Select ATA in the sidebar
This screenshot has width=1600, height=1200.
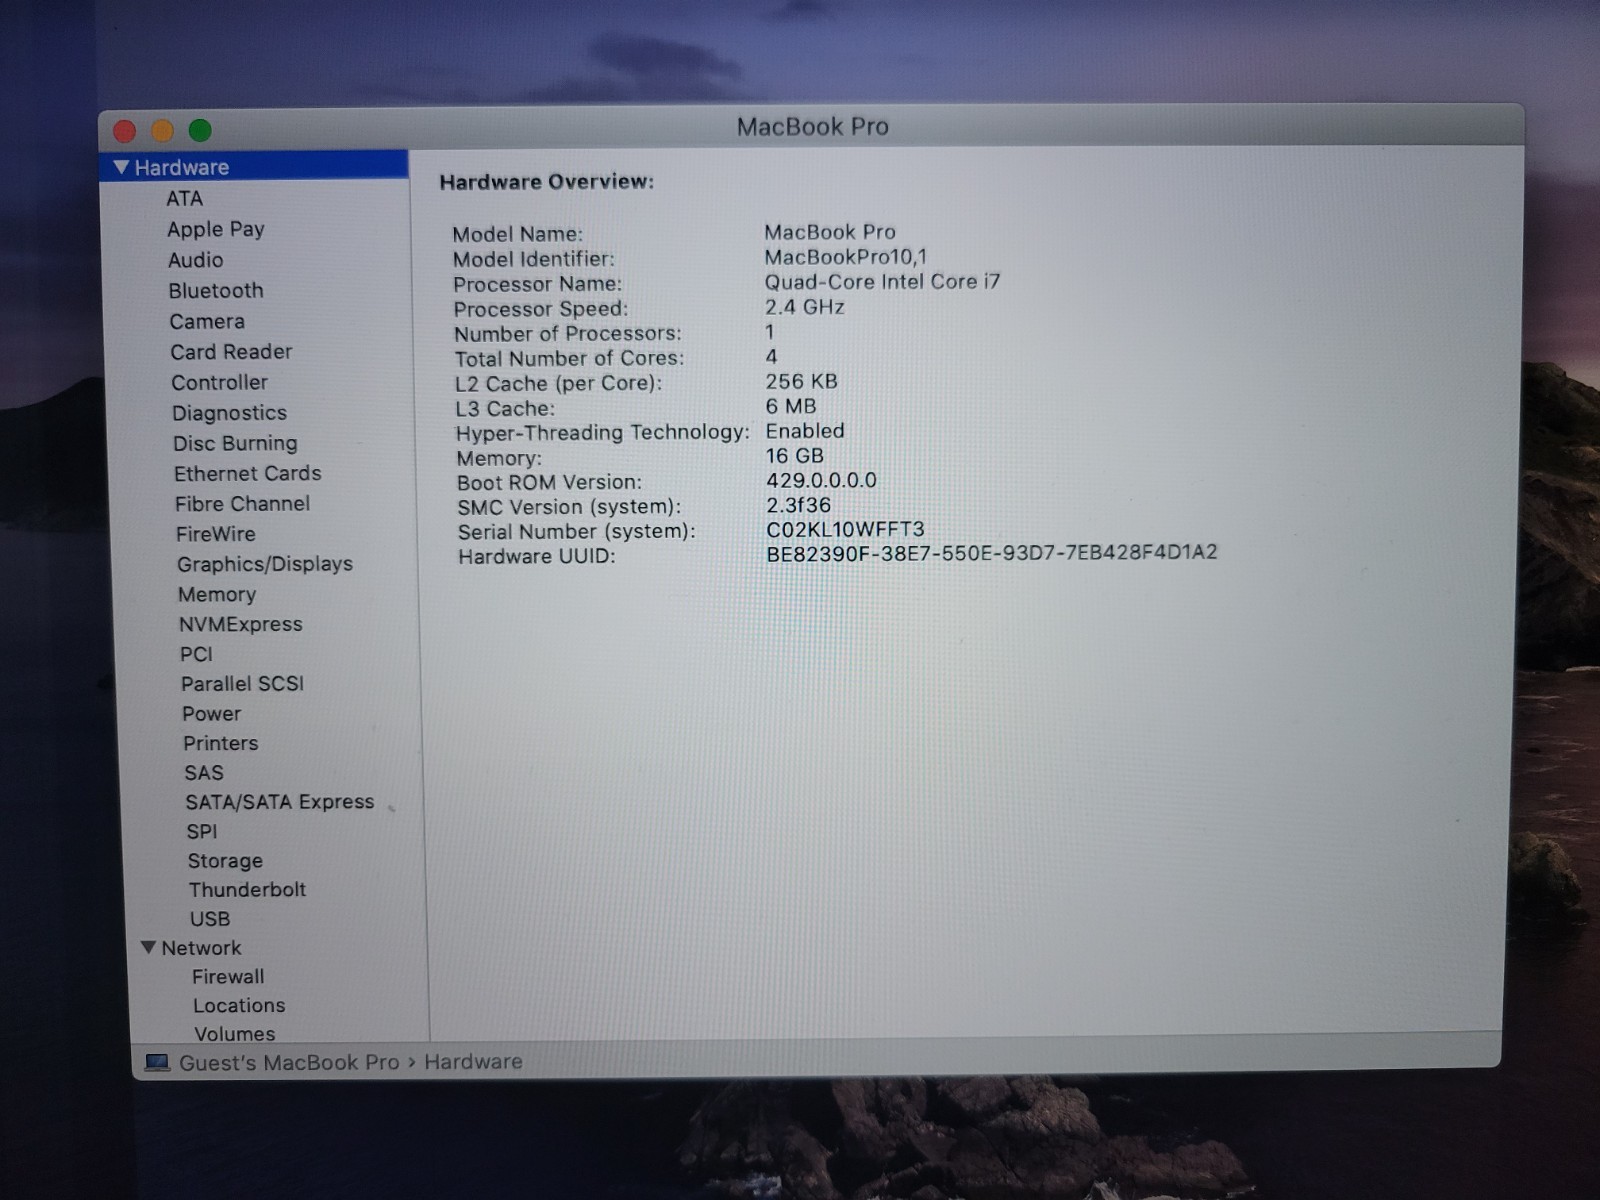(x=185, y=198)
